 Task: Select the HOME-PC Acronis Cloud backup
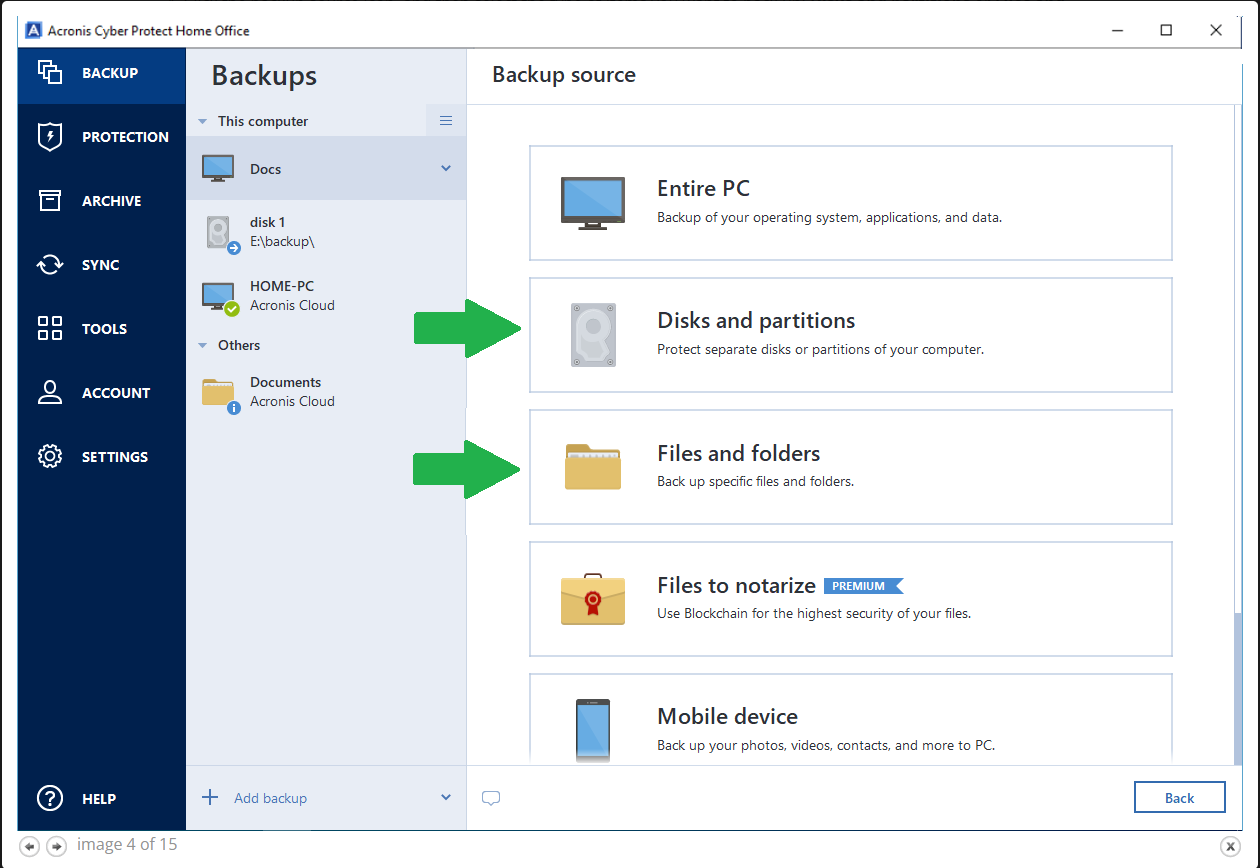[326, 296]
